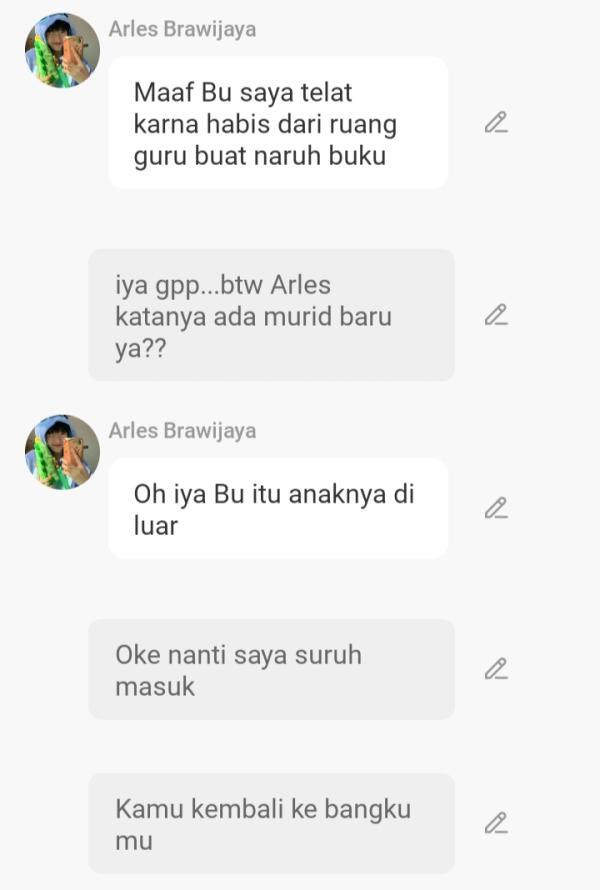
Task: Edit the 'Oke nanti saya suruh masuk' message
Action: (x=496, y=669)
